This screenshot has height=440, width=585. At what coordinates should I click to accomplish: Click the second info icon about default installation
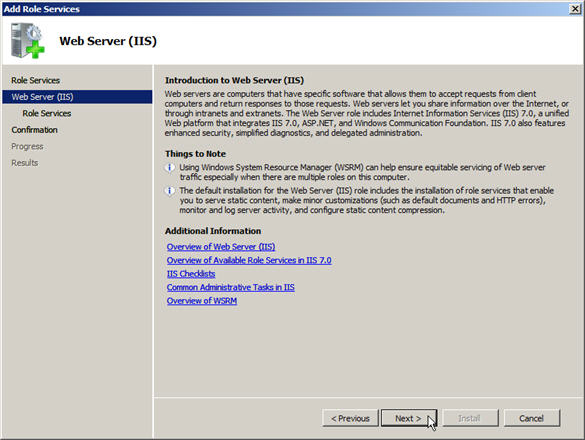pyautogui.click(x=170, y=191)
